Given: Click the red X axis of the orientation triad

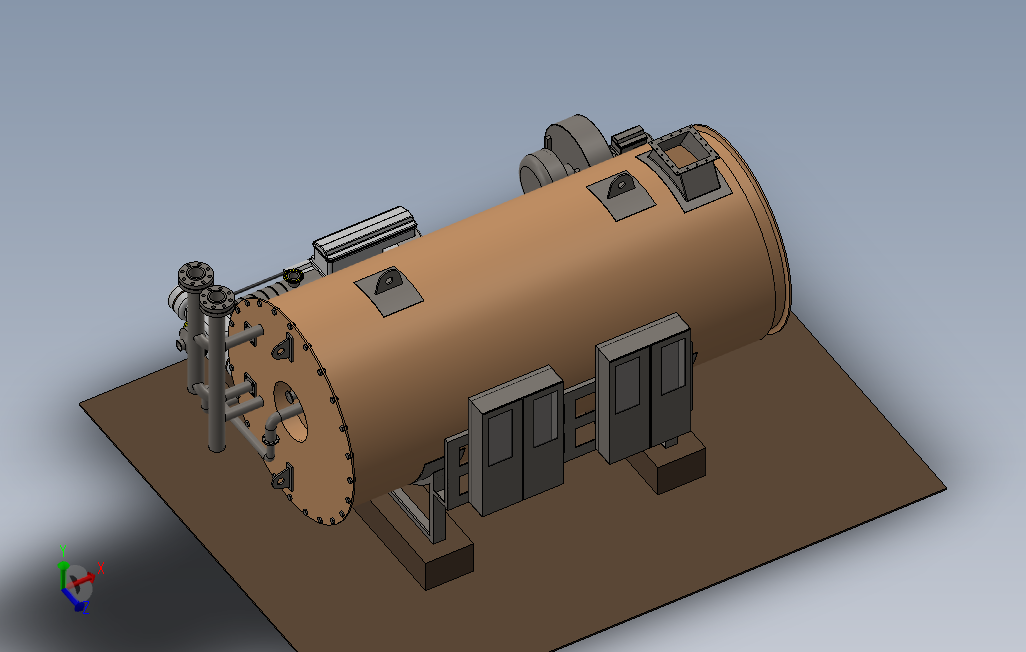Looking at the screenshot, I should click(83, 579).
